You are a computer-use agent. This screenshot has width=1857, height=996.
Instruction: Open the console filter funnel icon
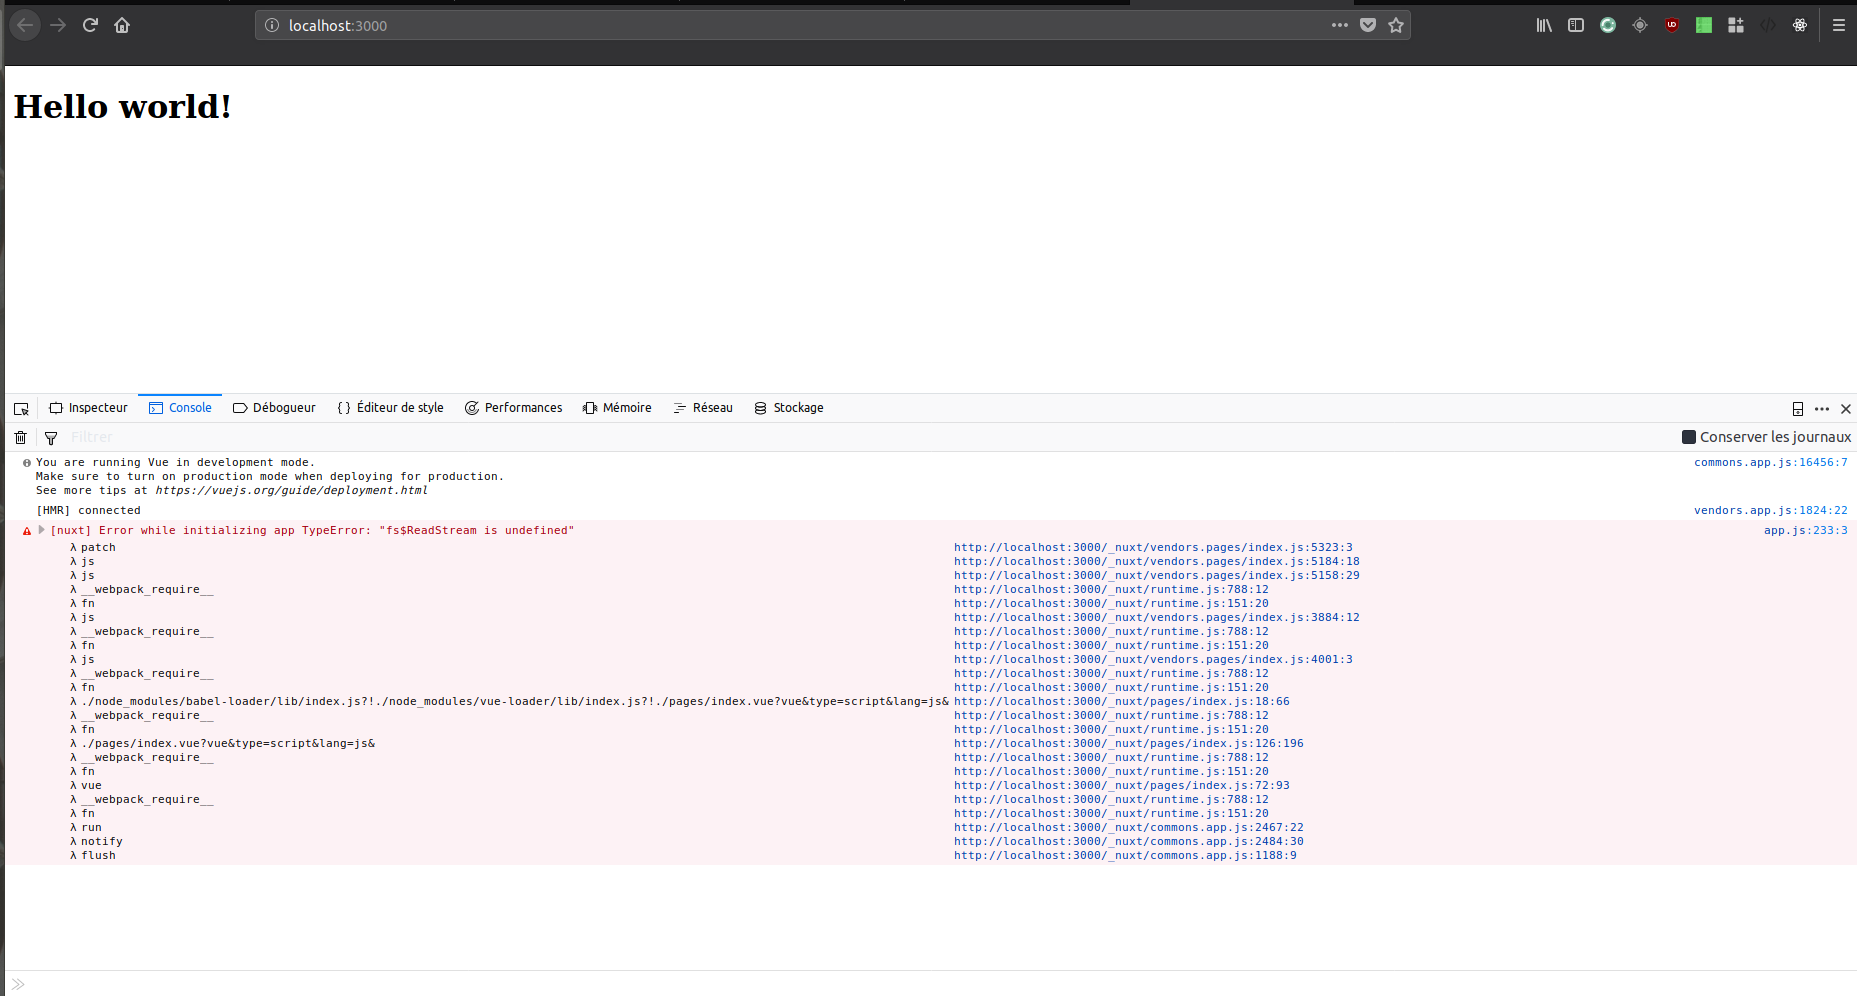point(50,437)
